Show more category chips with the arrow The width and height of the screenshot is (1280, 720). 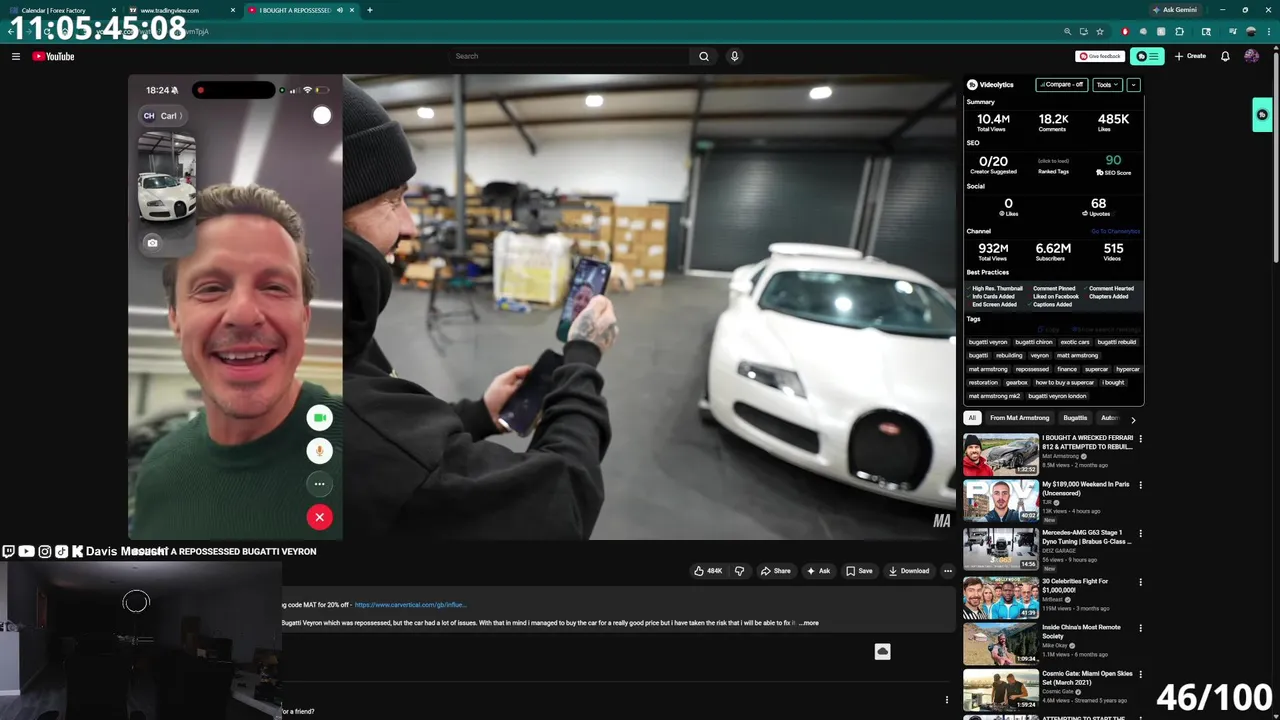(1133, 420)
